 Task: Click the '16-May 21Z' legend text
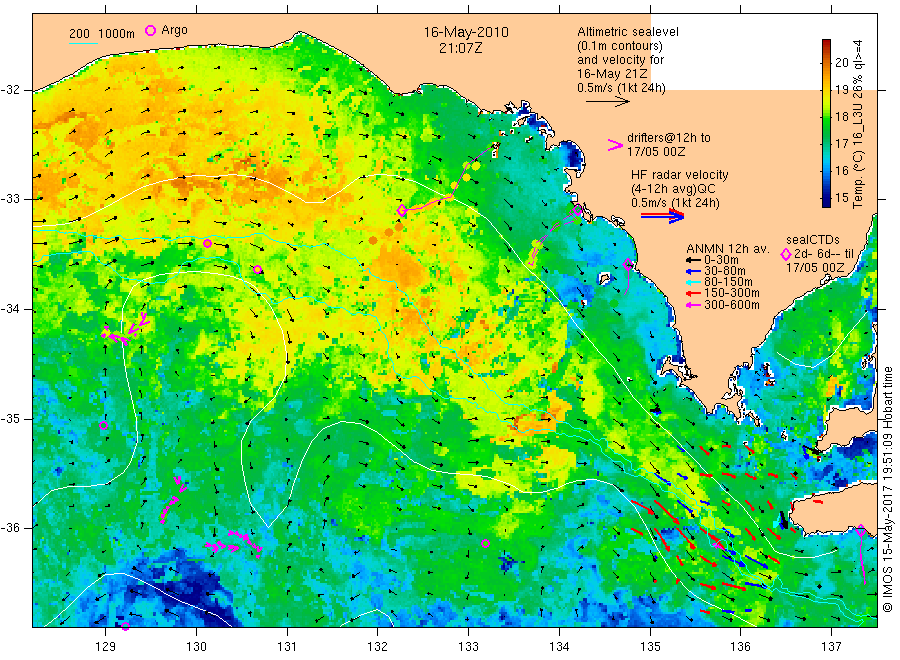(612, 74)
